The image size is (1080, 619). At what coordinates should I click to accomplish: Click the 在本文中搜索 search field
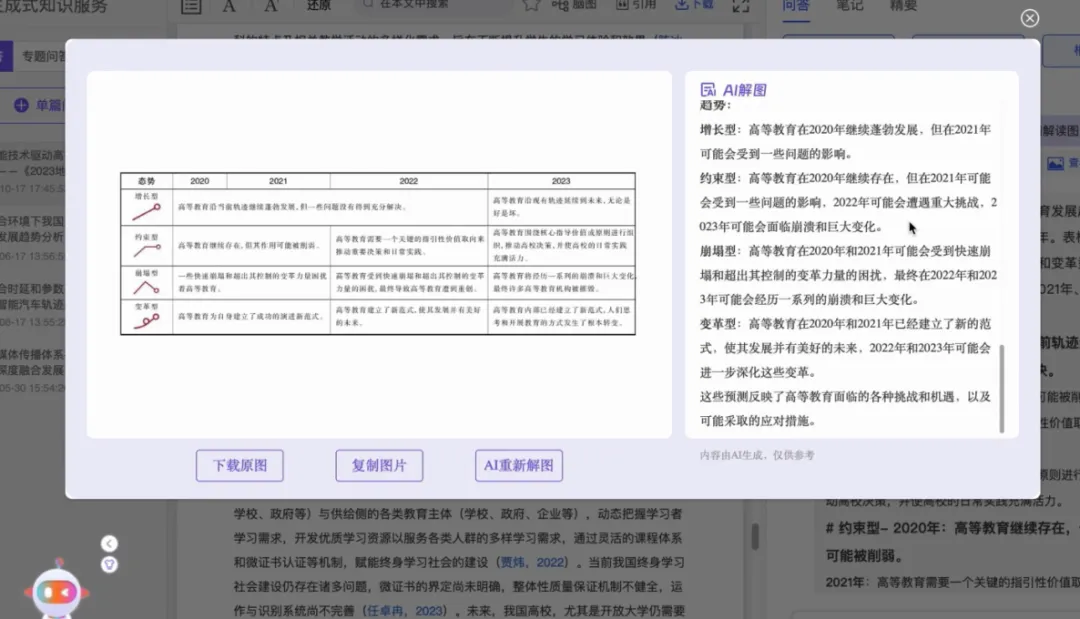coord(434,5)
